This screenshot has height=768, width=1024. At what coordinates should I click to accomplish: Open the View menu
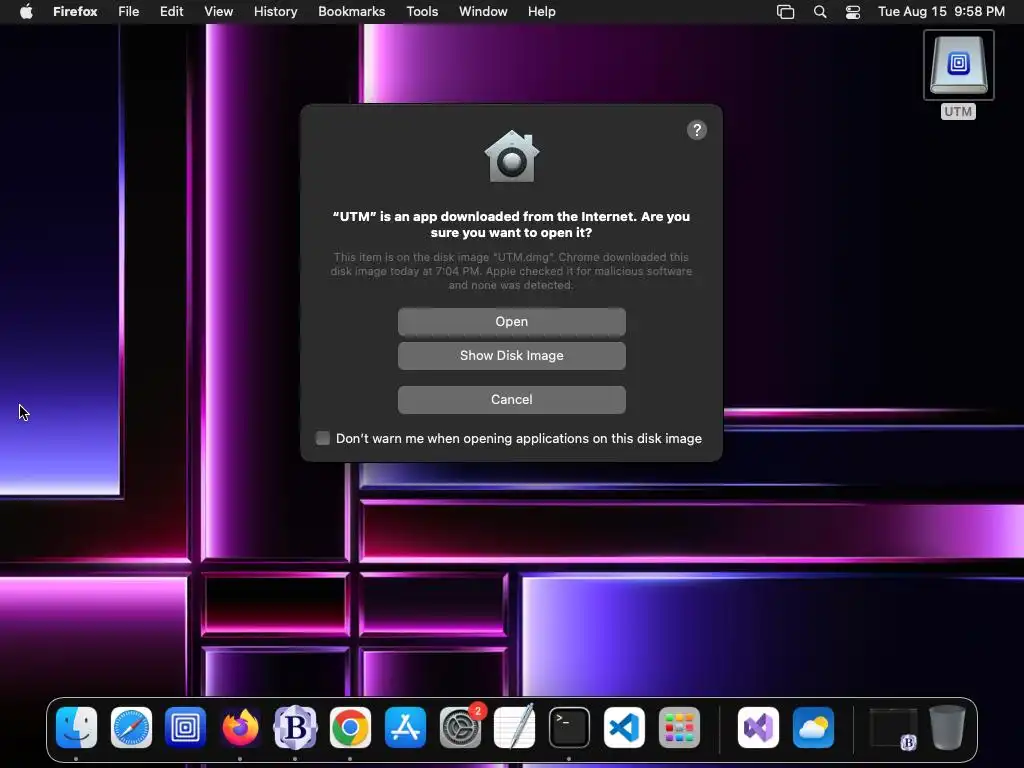[219, 12]
